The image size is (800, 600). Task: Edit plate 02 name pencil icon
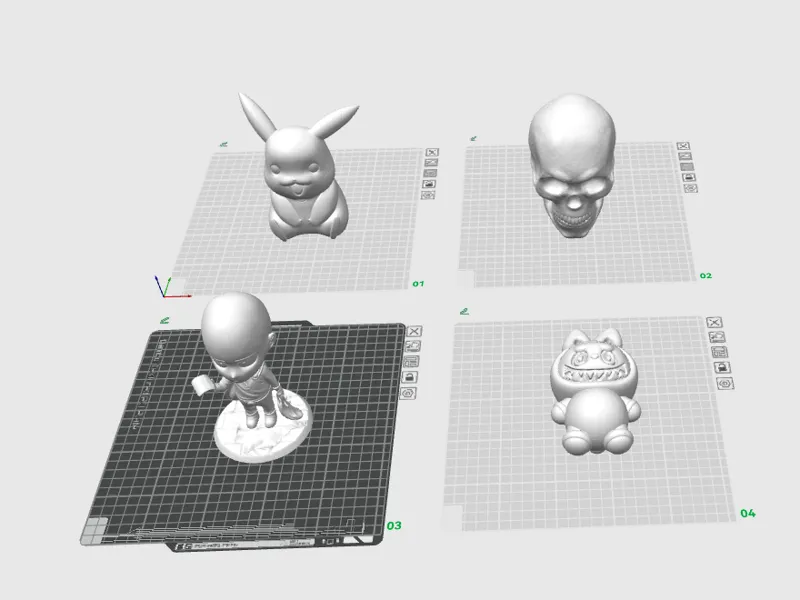[x=473, y=138]
